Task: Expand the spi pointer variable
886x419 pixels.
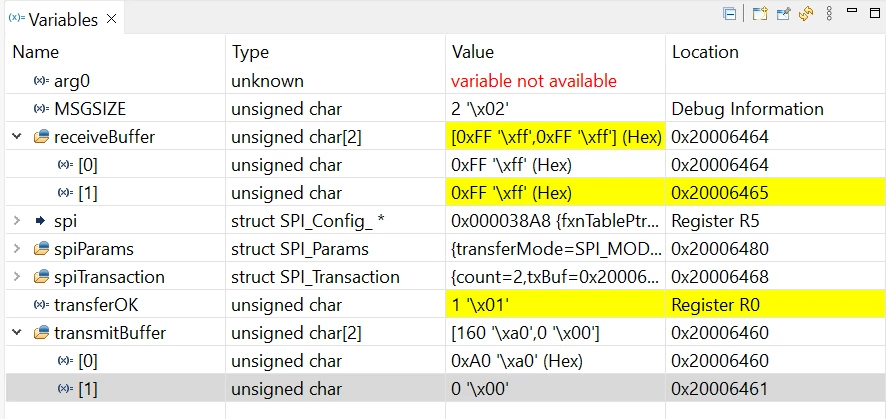Action: [x=17, y=221]
